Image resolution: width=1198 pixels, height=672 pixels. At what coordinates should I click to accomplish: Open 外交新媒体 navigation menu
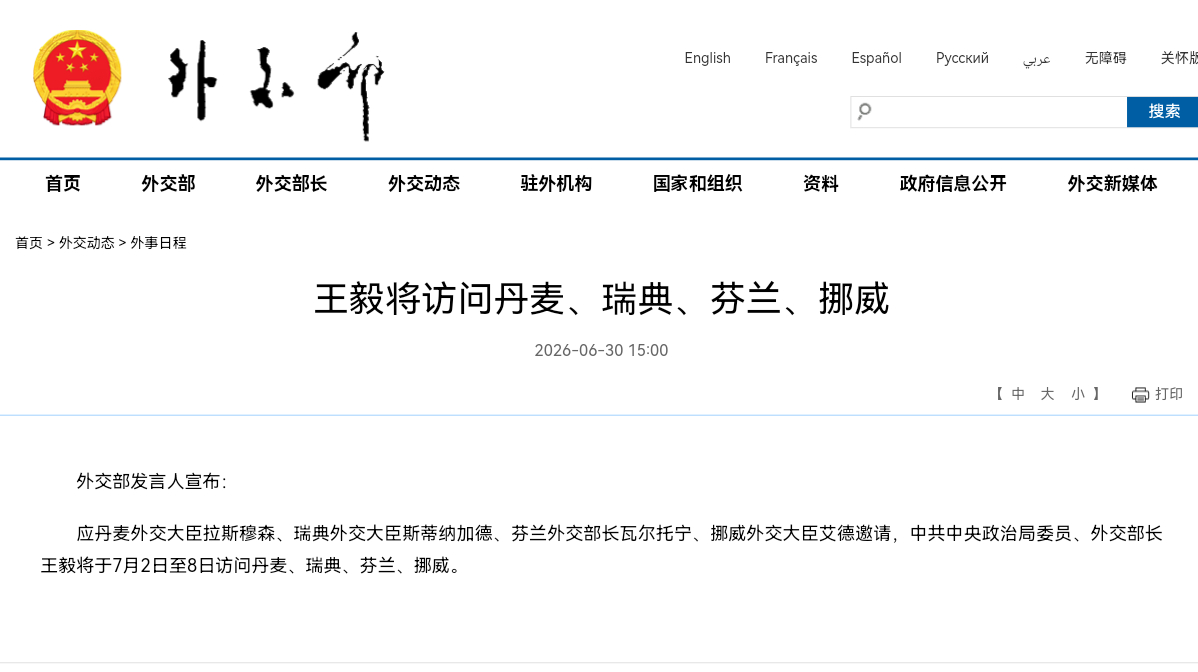tap(1112, 183)
